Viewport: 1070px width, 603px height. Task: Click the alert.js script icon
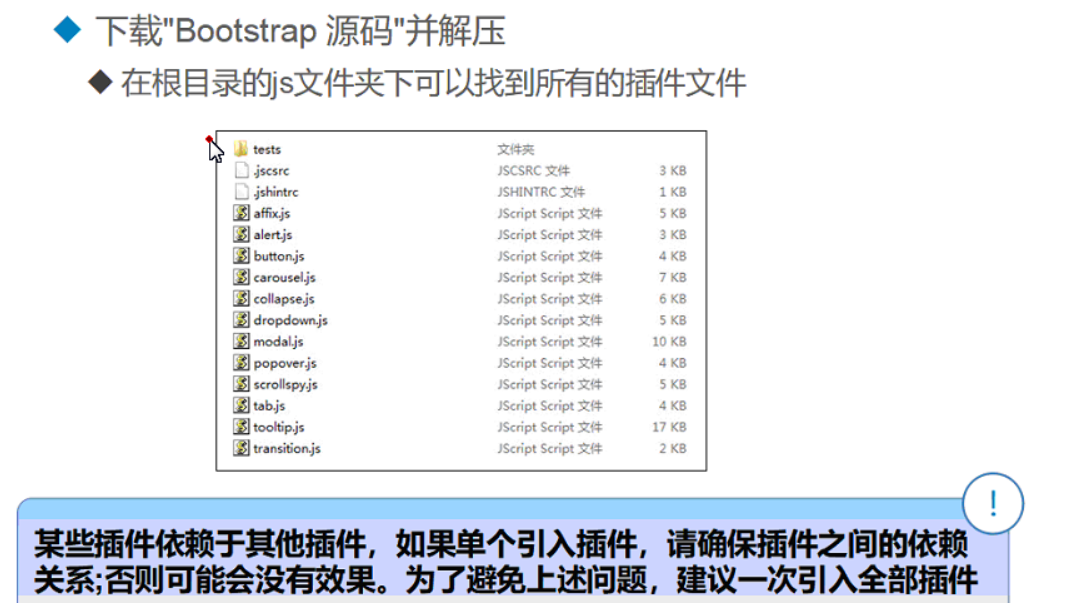tap(241, 234)
